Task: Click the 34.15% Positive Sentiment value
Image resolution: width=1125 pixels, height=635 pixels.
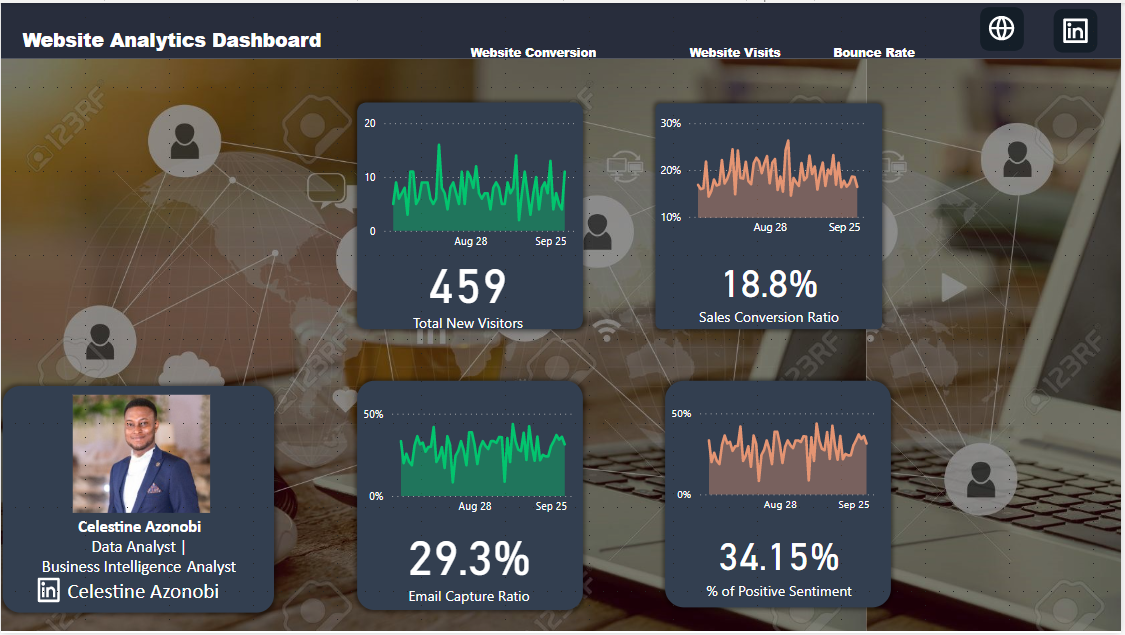Action: pos(779,558)
